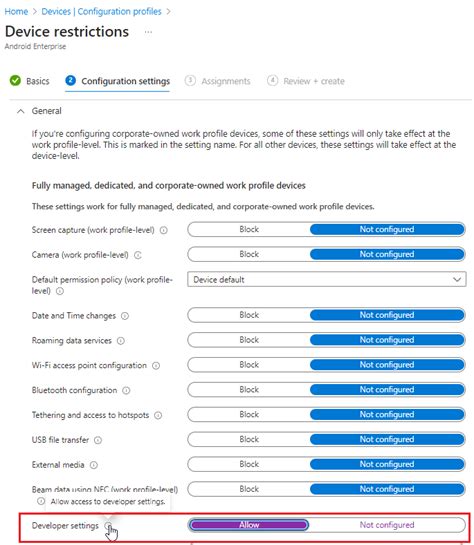The width and height of the screenshot is (474, 545).
Task: Show info for Roaming data services
Action: click(x=121, y=341)
